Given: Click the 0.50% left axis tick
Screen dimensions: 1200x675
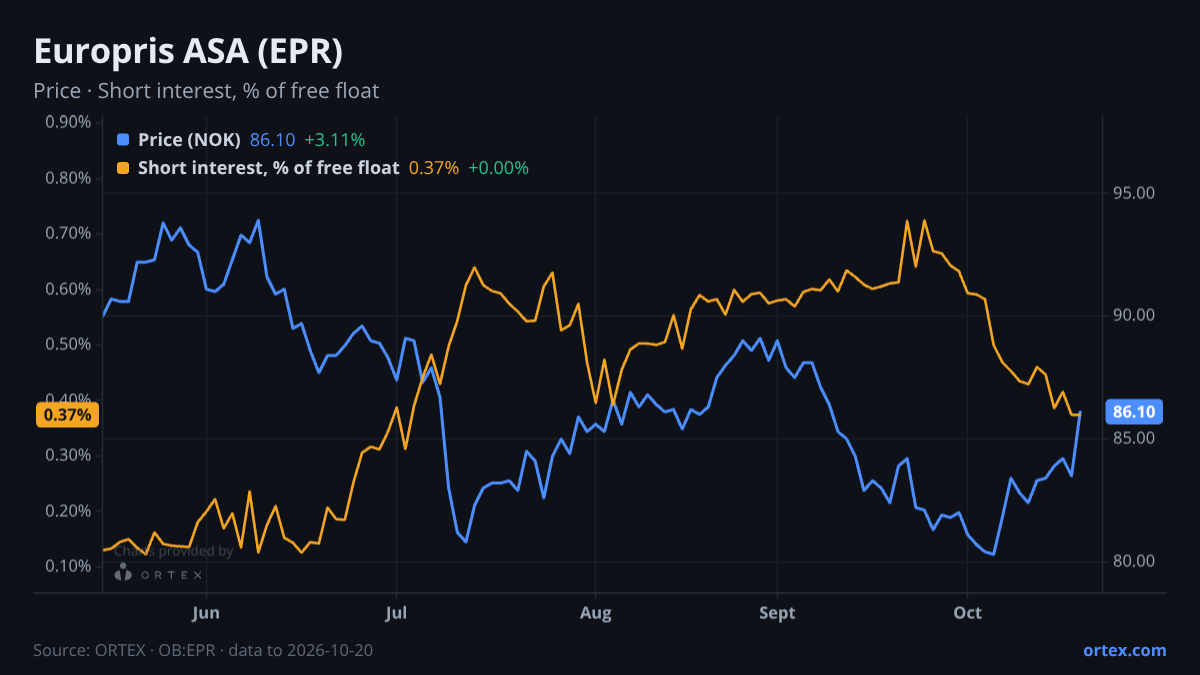Looking at the screenshot, I should click(x=69, y=344).
